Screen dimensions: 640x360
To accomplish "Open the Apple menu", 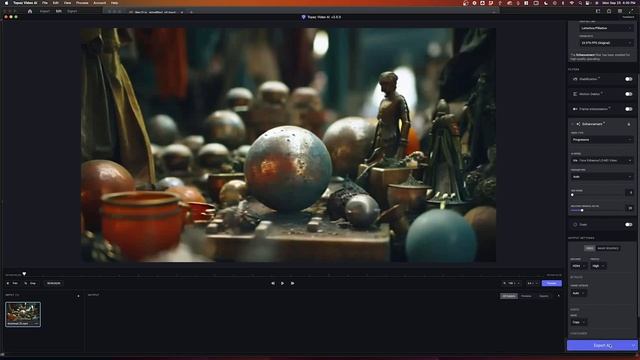I will click(6, 3).
